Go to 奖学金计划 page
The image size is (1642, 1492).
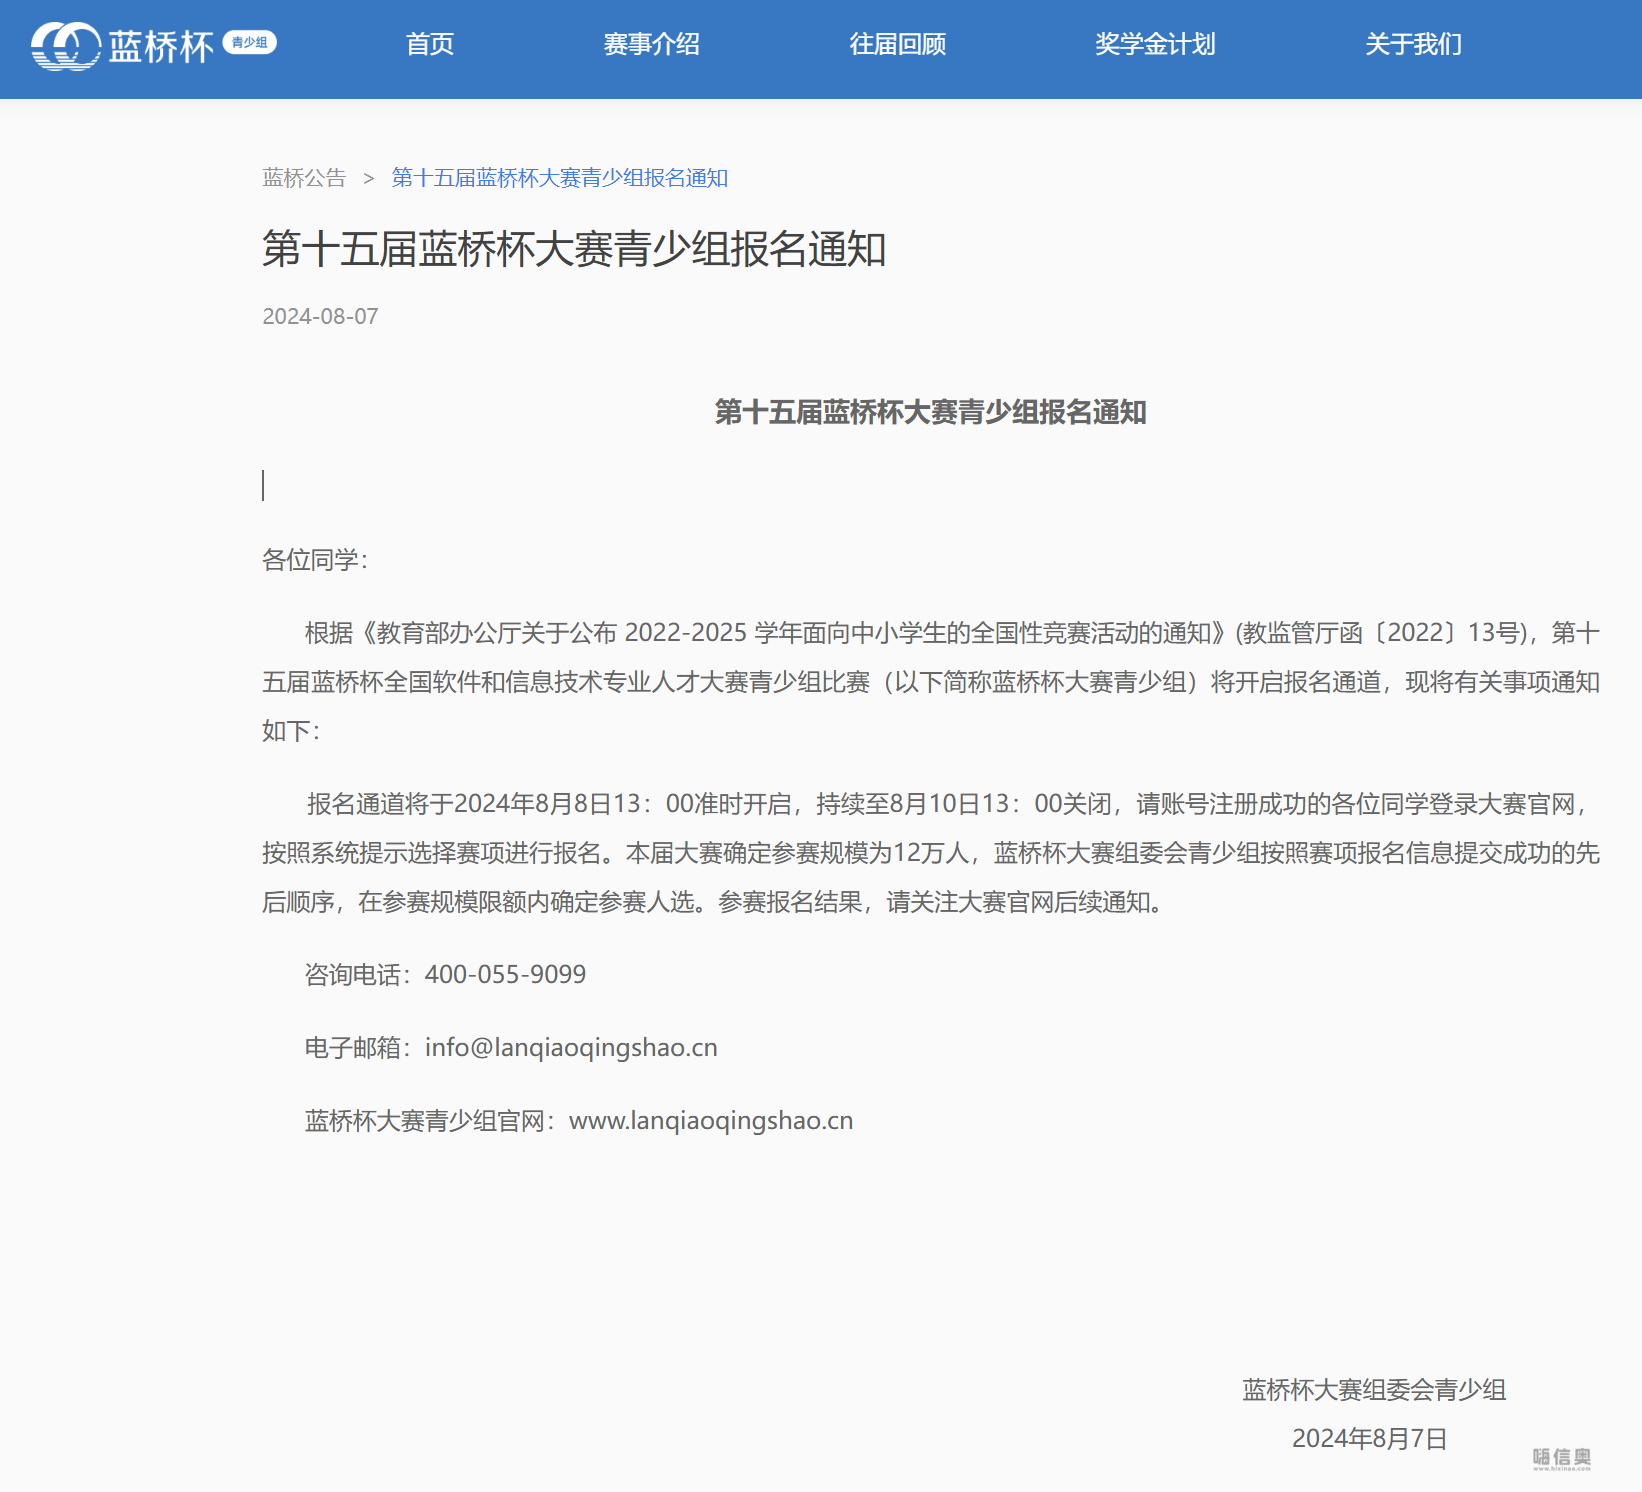(1155, 44)
